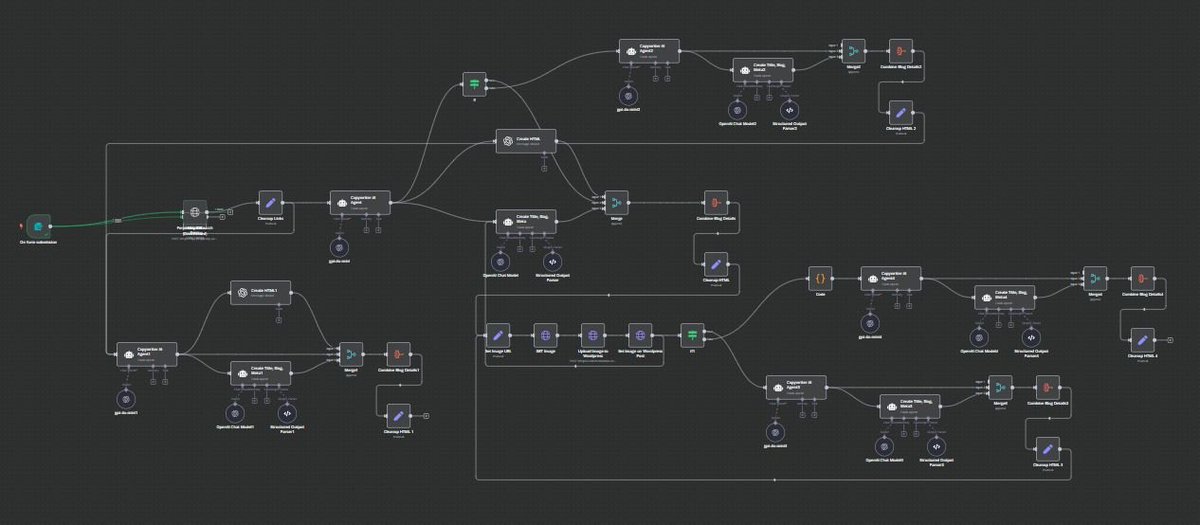Select the Structured Output Parser3 sub-node
Image resolution: width=1200 pixels, height=525 pixels.
click(x=937, y=445)
